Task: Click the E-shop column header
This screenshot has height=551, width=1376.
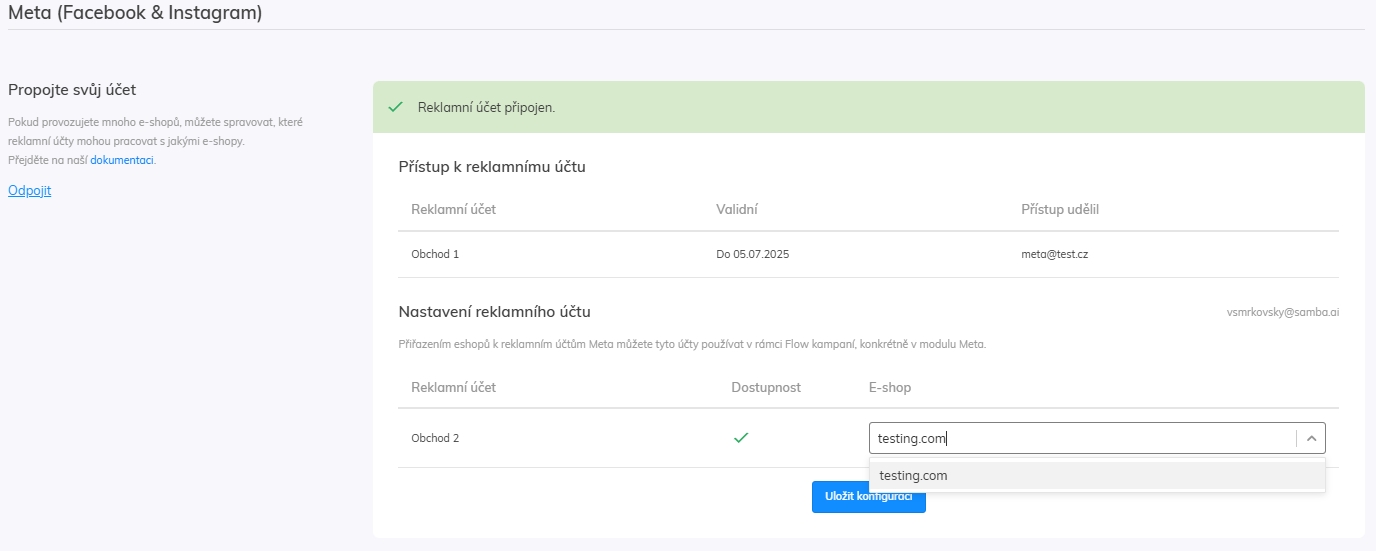Action: (890, 387)
